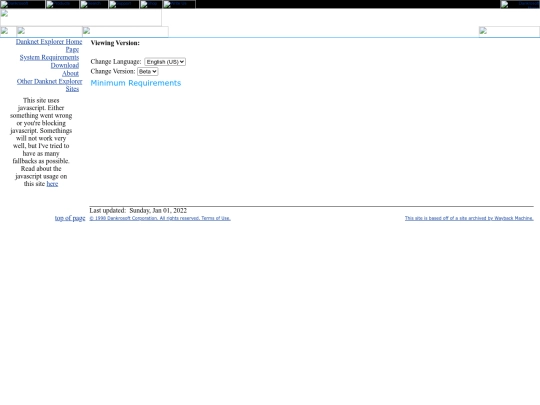
Task: Open the Search item in black bar
Action: 94,4
